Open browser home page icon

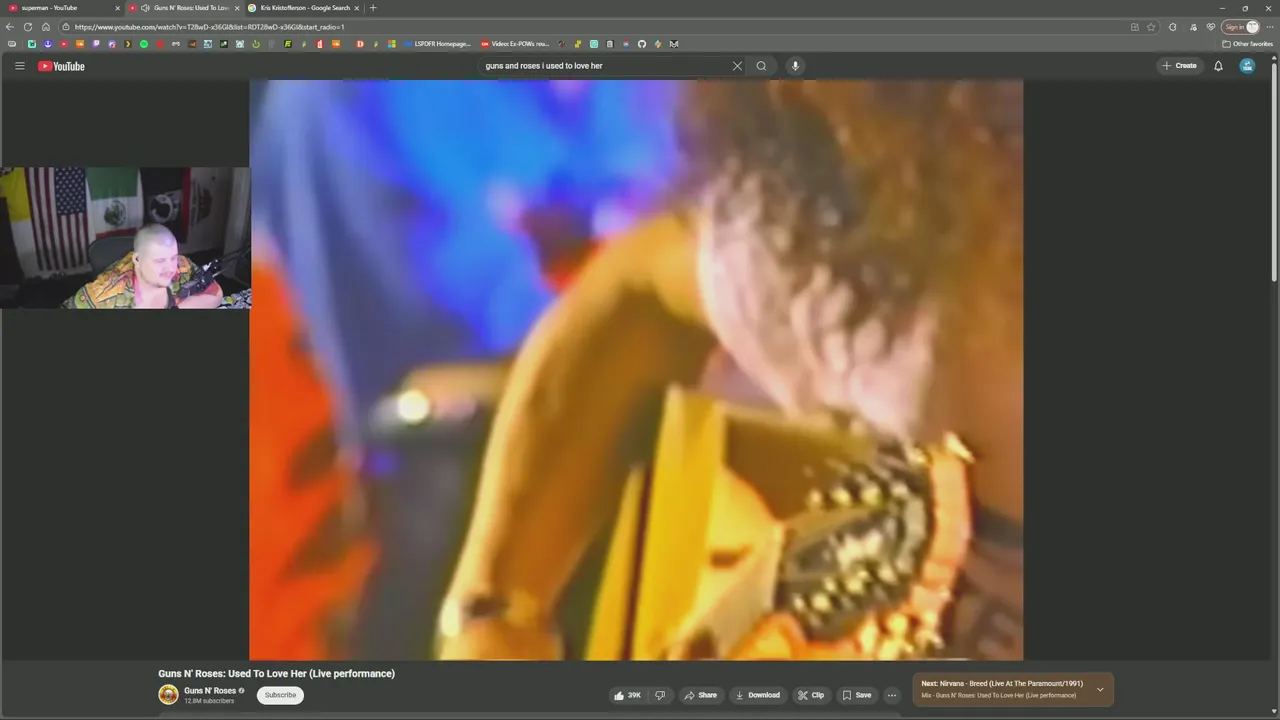click(x=46, y=27)
